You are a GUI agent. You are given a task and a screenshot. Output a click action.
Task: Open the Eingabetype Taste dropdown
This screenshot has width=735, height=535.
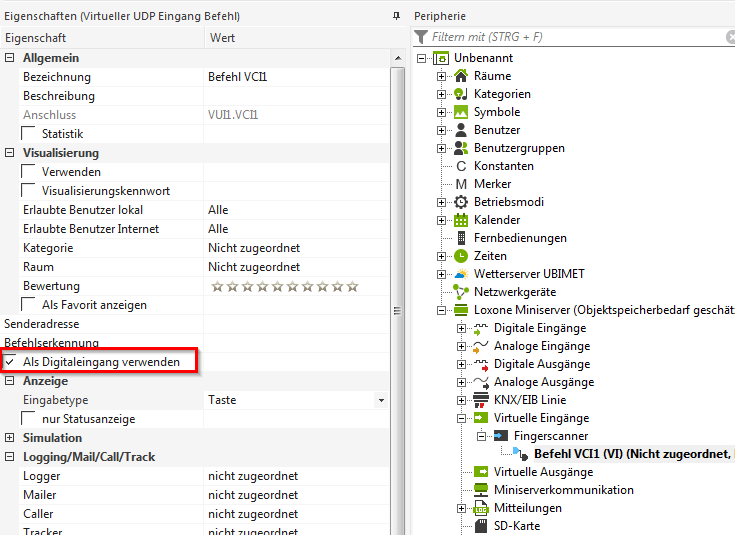[x=381, y=400]
